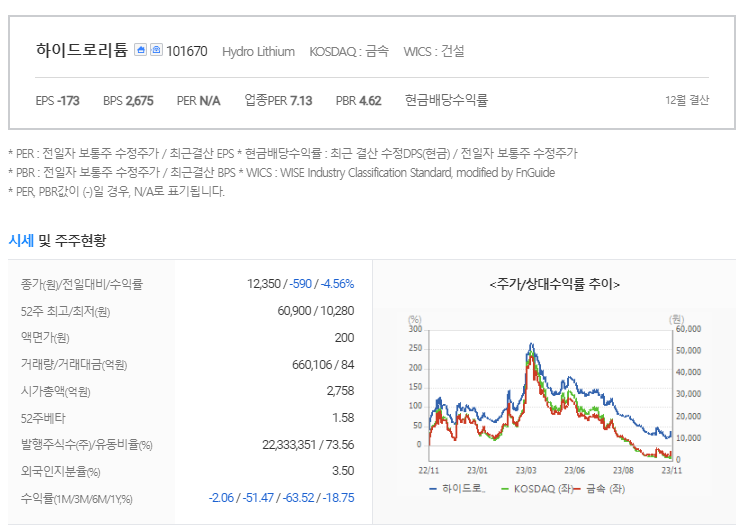Image resolution: width=741 pixels, height=526 pixels.
Task: Click the returns -2.06 / -51.47 / -63.52 / -18.75
Action: [282, 498]
